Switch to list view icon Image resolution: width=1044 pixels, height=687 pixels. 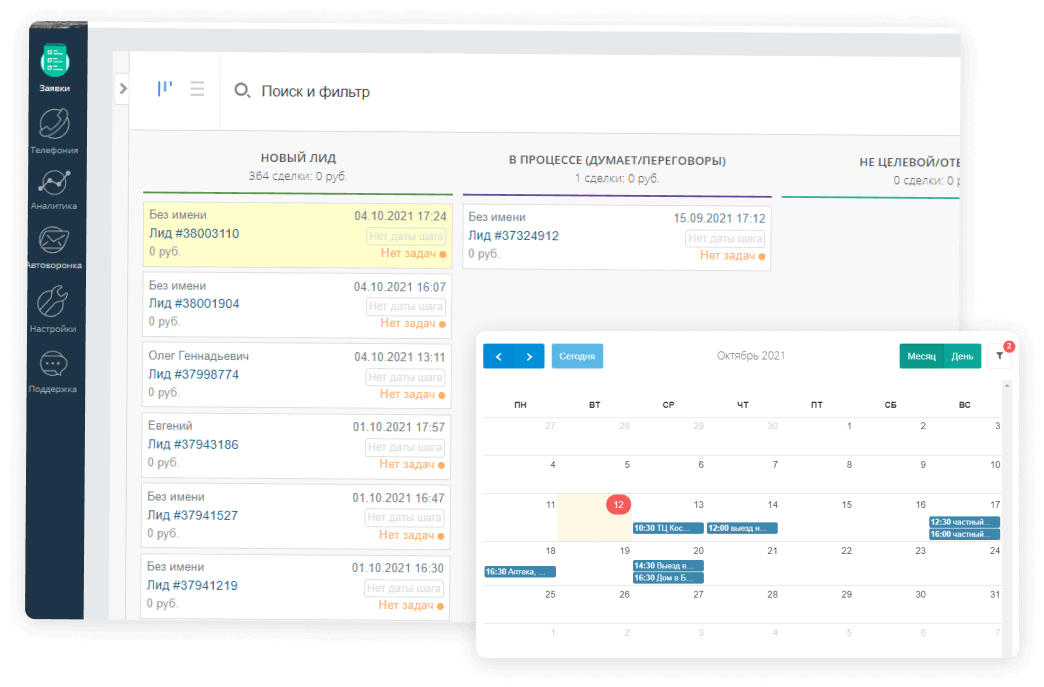point(197,89)
